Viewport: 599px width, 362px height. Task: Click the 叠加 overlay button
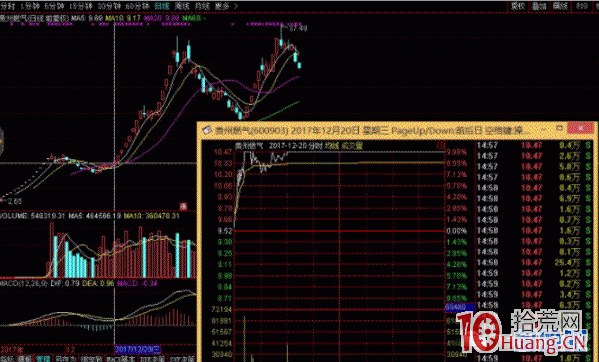coord(539,6)
